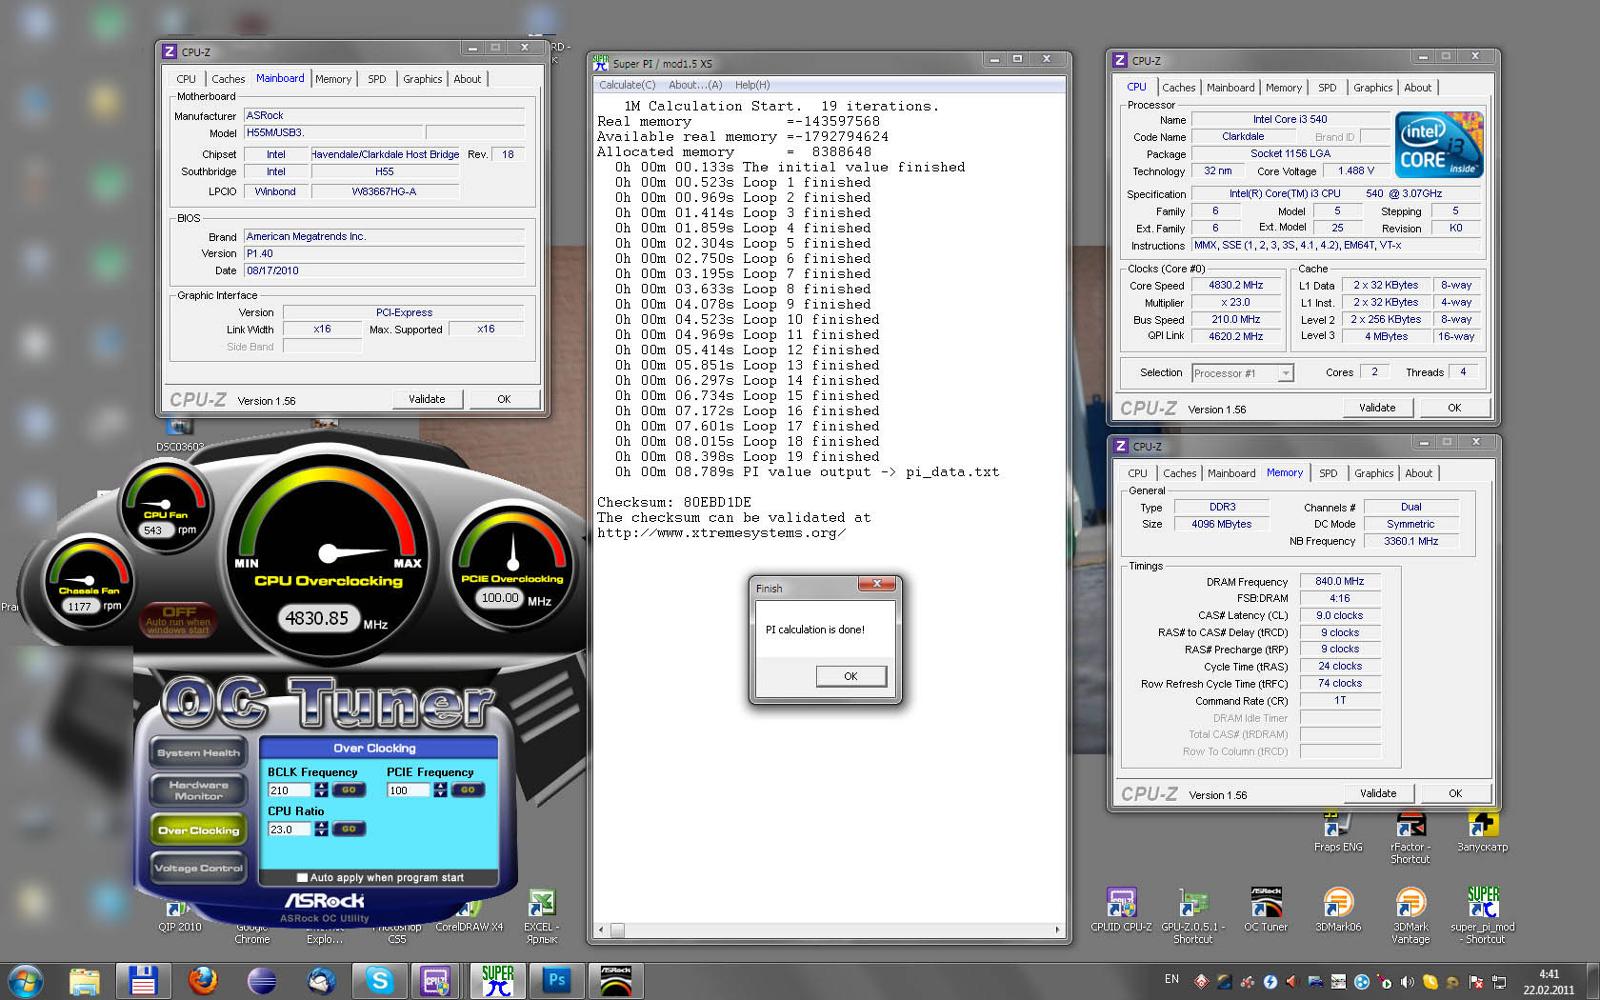Screen dimensions: 1600x1000
Task: Click the clock showing 4:41
Action: (1549, 974)
